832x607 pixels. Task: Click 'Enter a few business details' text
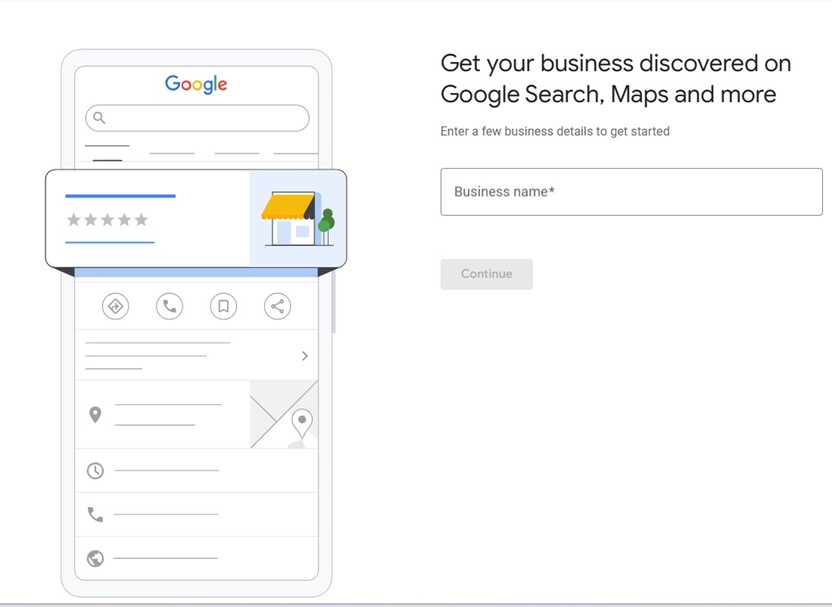[x=555, y=131]
